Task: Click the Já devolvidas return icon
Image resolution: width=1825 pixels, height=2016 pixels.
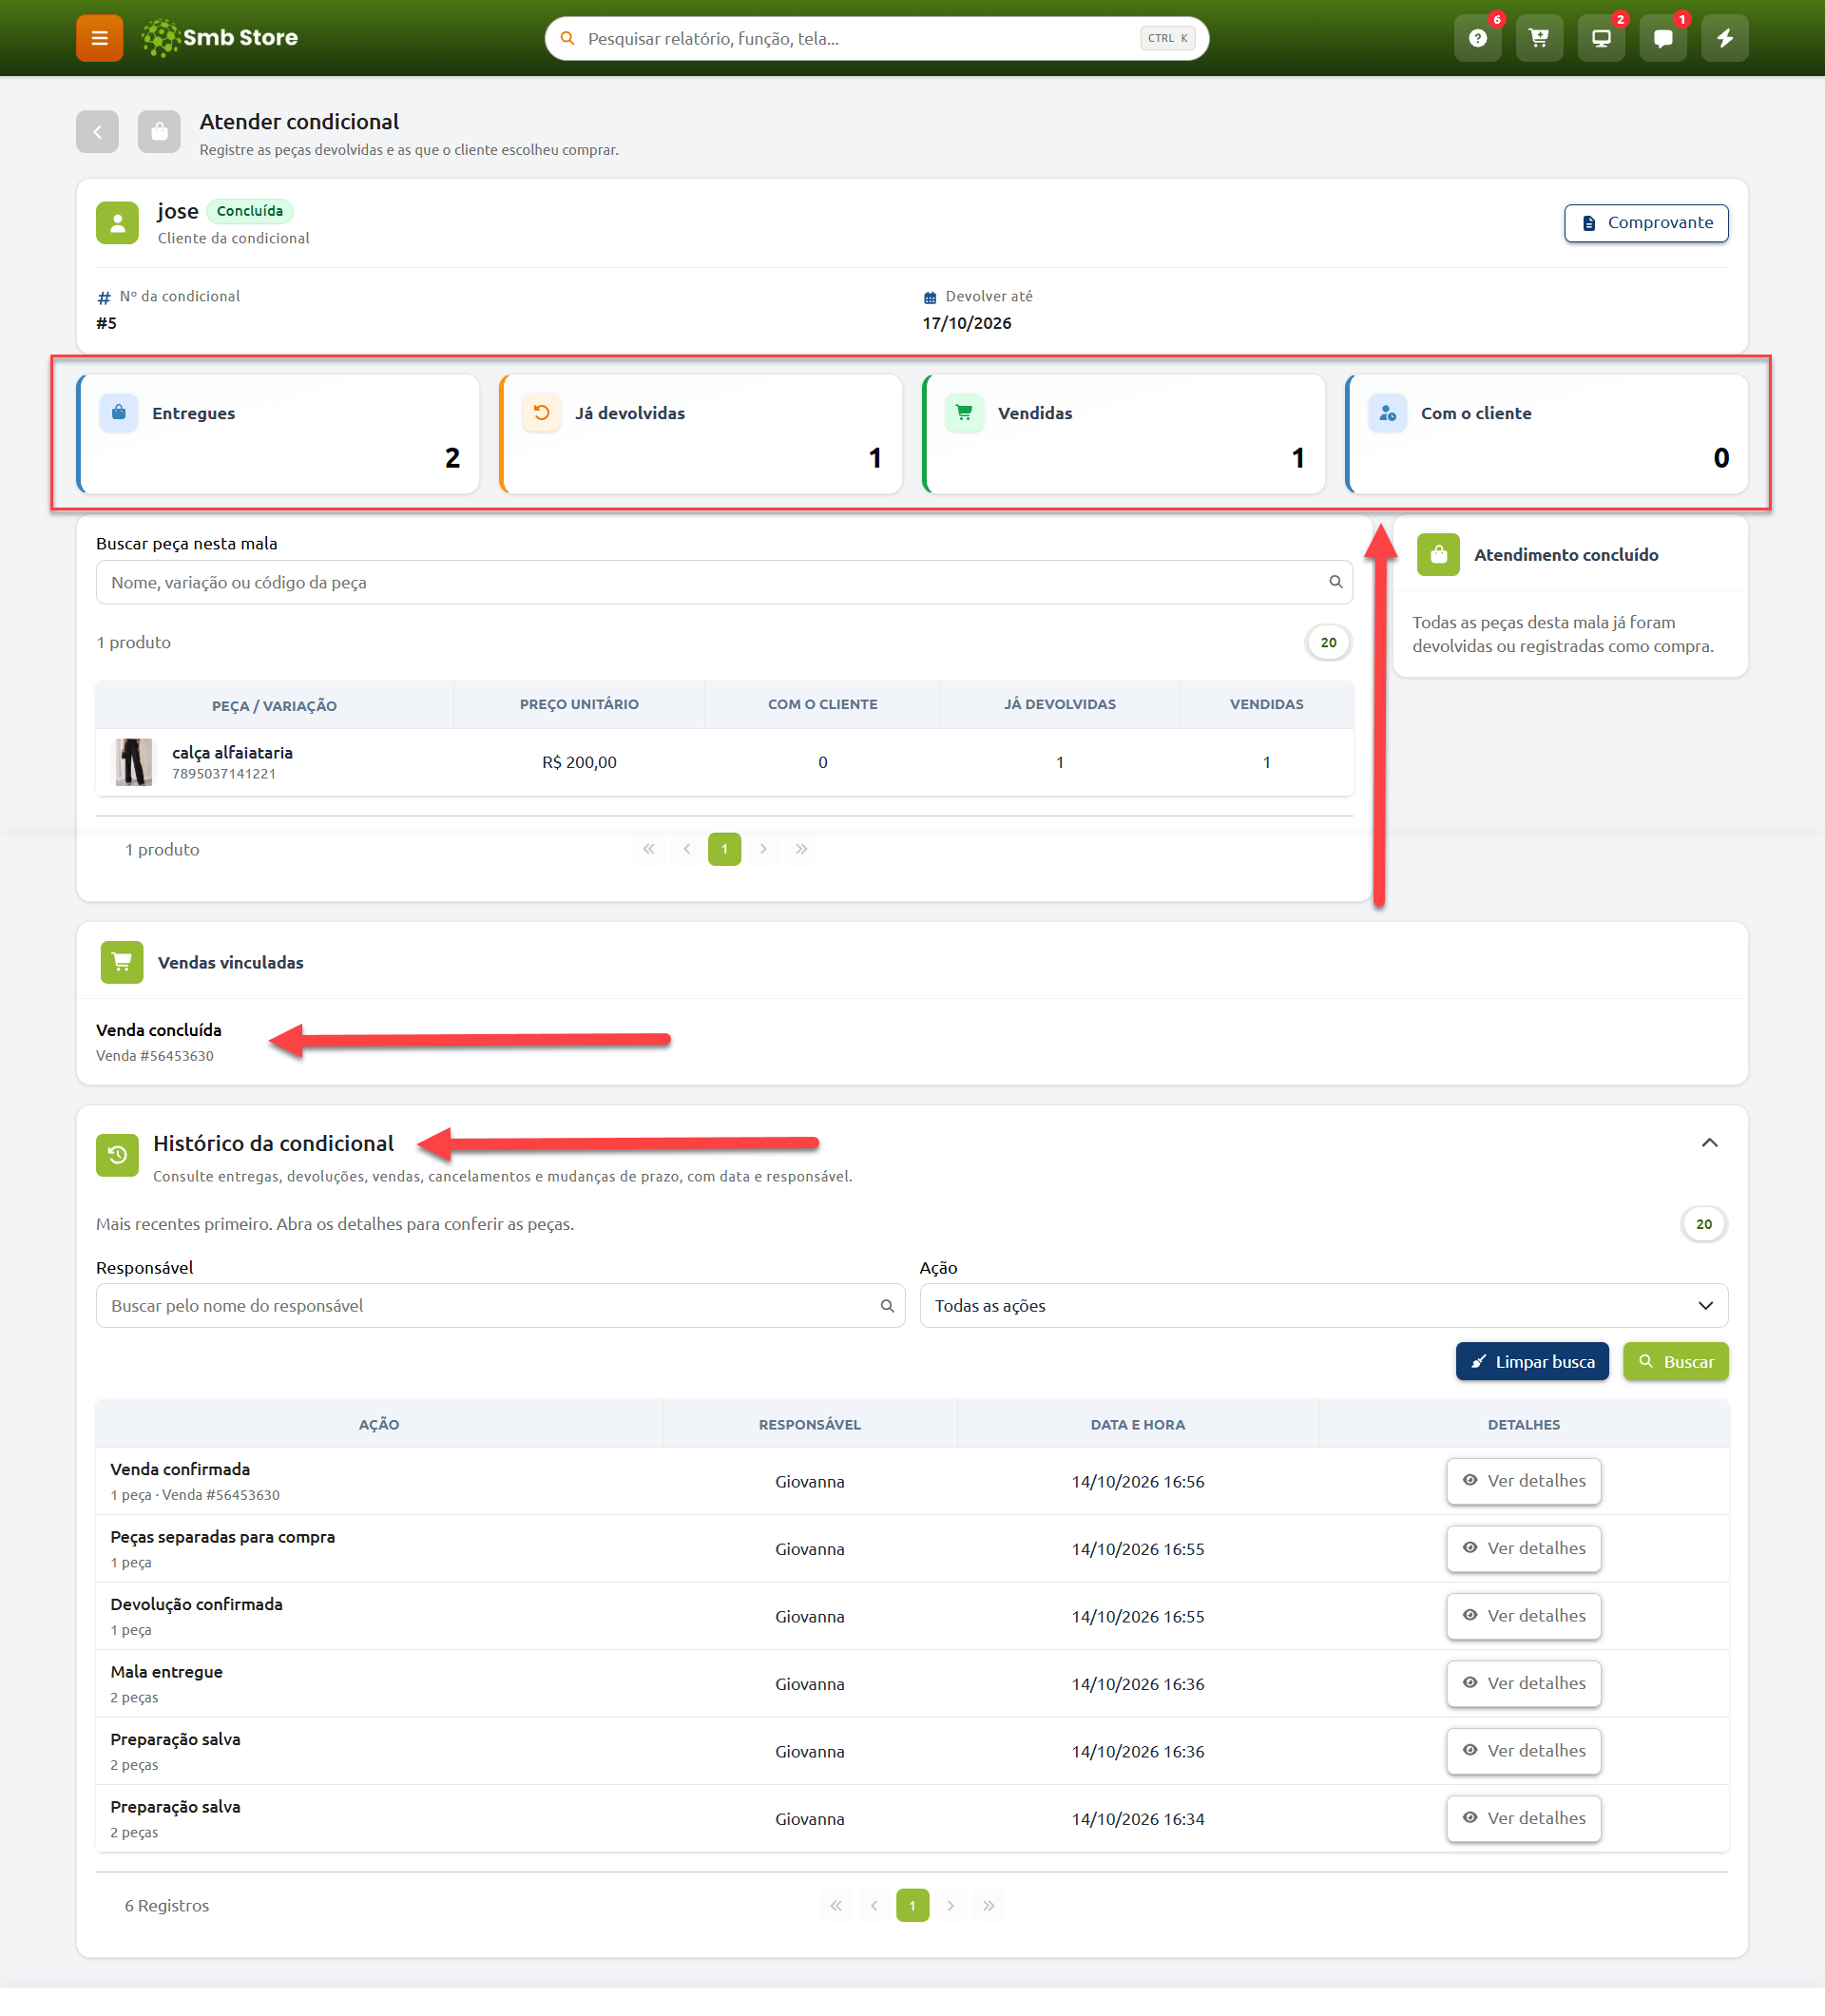Action: point(542,412)
